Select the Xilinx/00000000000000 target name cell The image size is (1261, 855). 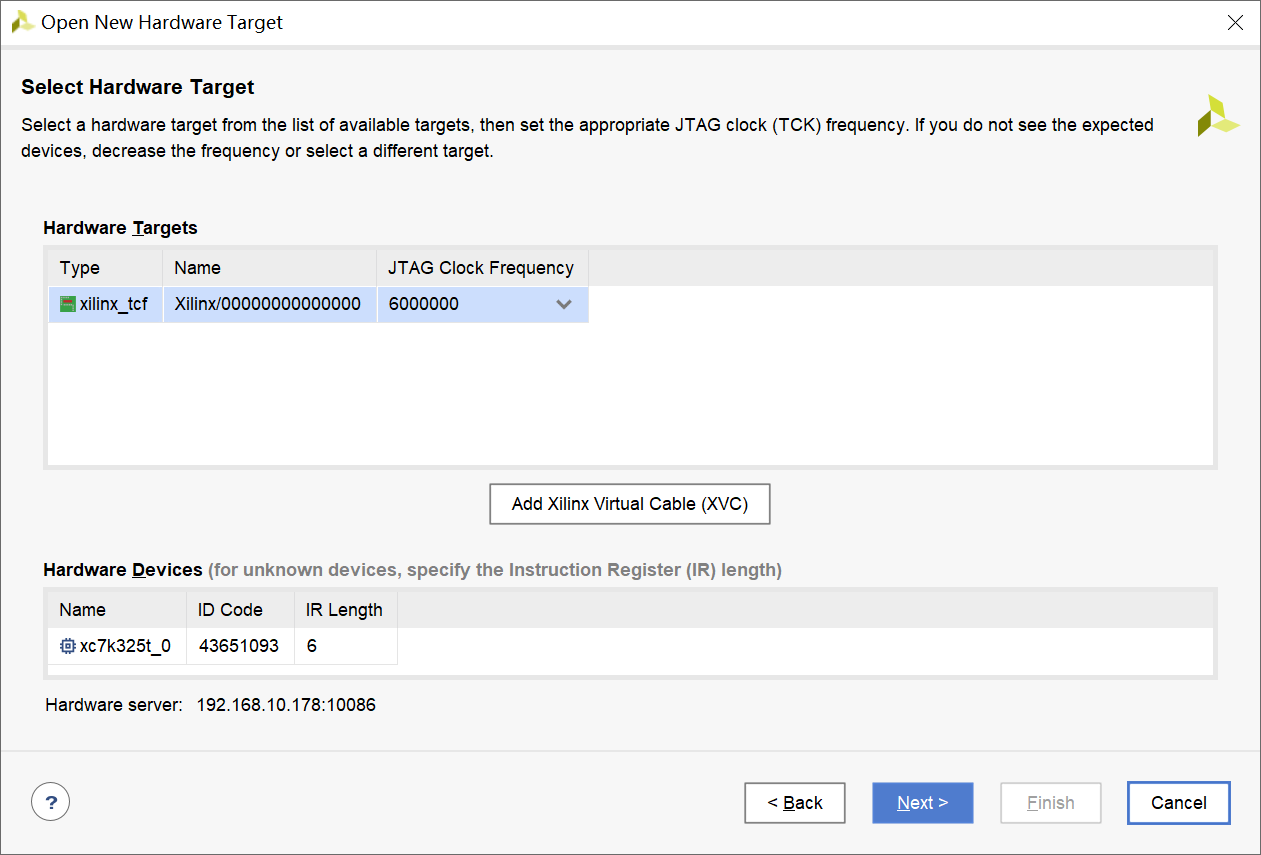[x=270, y=304]
